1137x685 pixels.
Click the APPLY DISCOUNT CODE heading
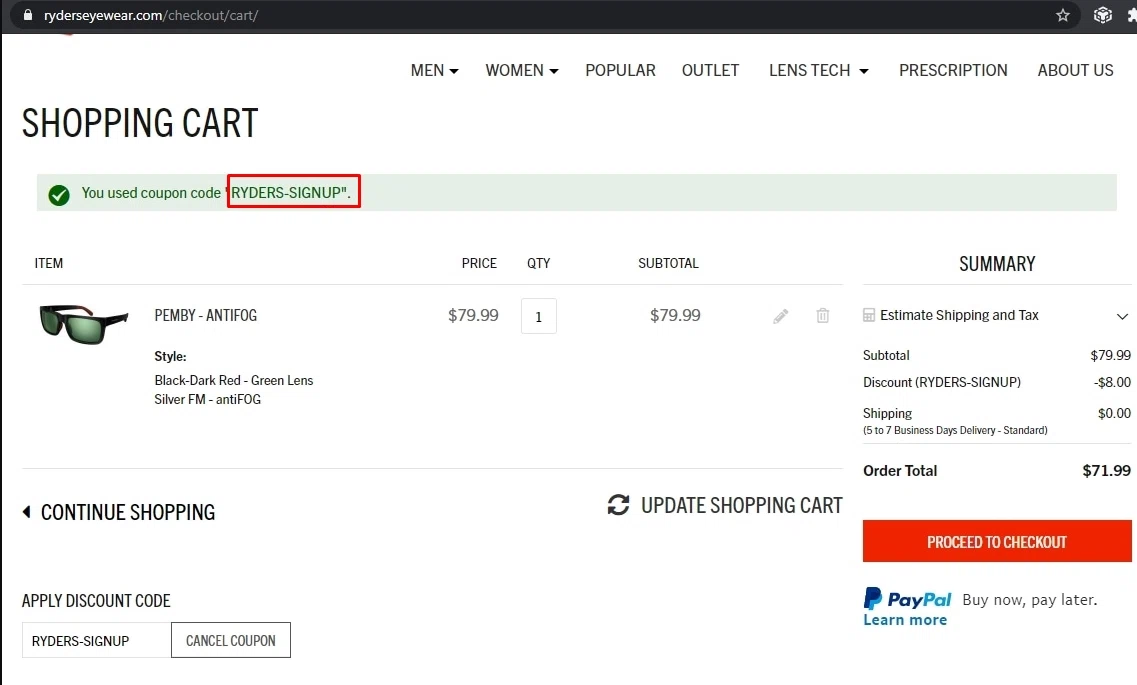[96, 601]
